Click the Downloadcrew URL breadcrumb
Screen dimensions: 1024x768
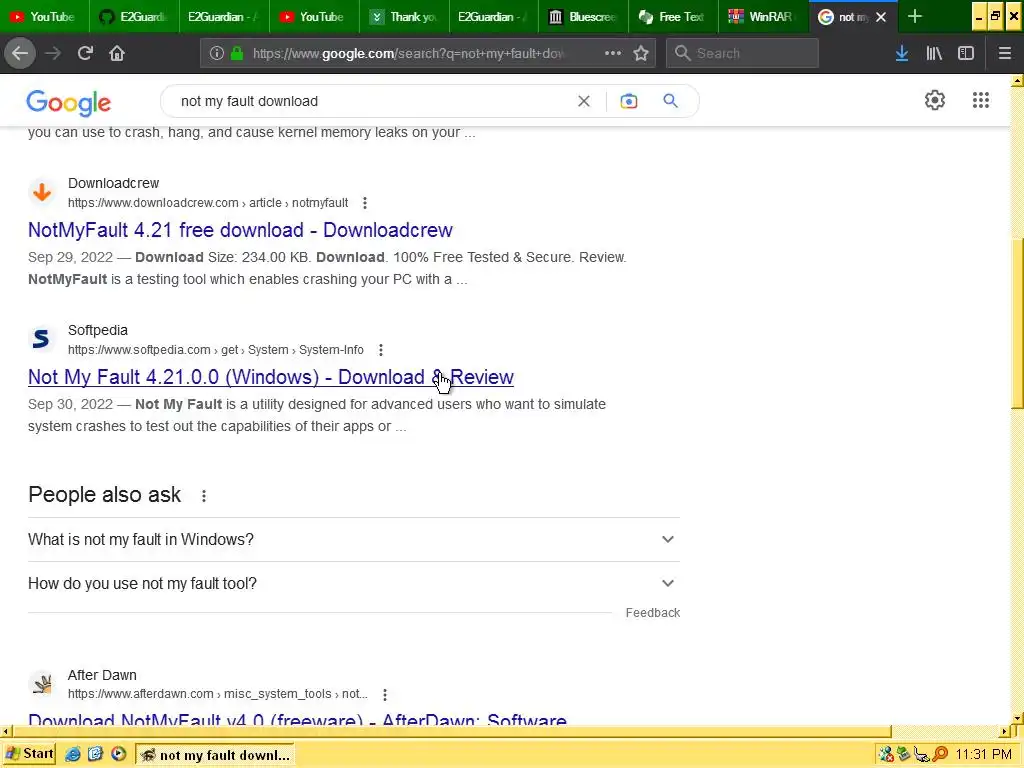coord(208,203)
